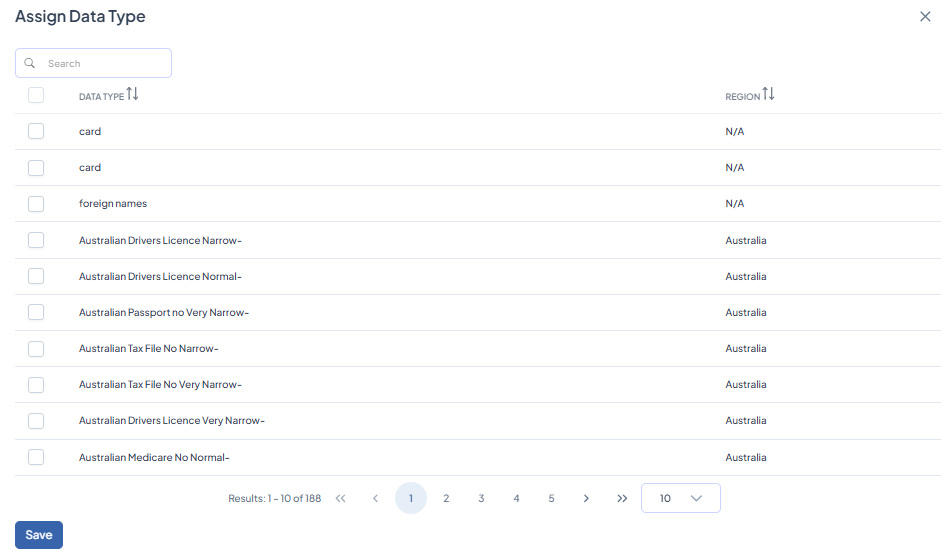Toggle the select-all header checkbox
This screenshot has height=560, width=949.
[x=36, y=95]
